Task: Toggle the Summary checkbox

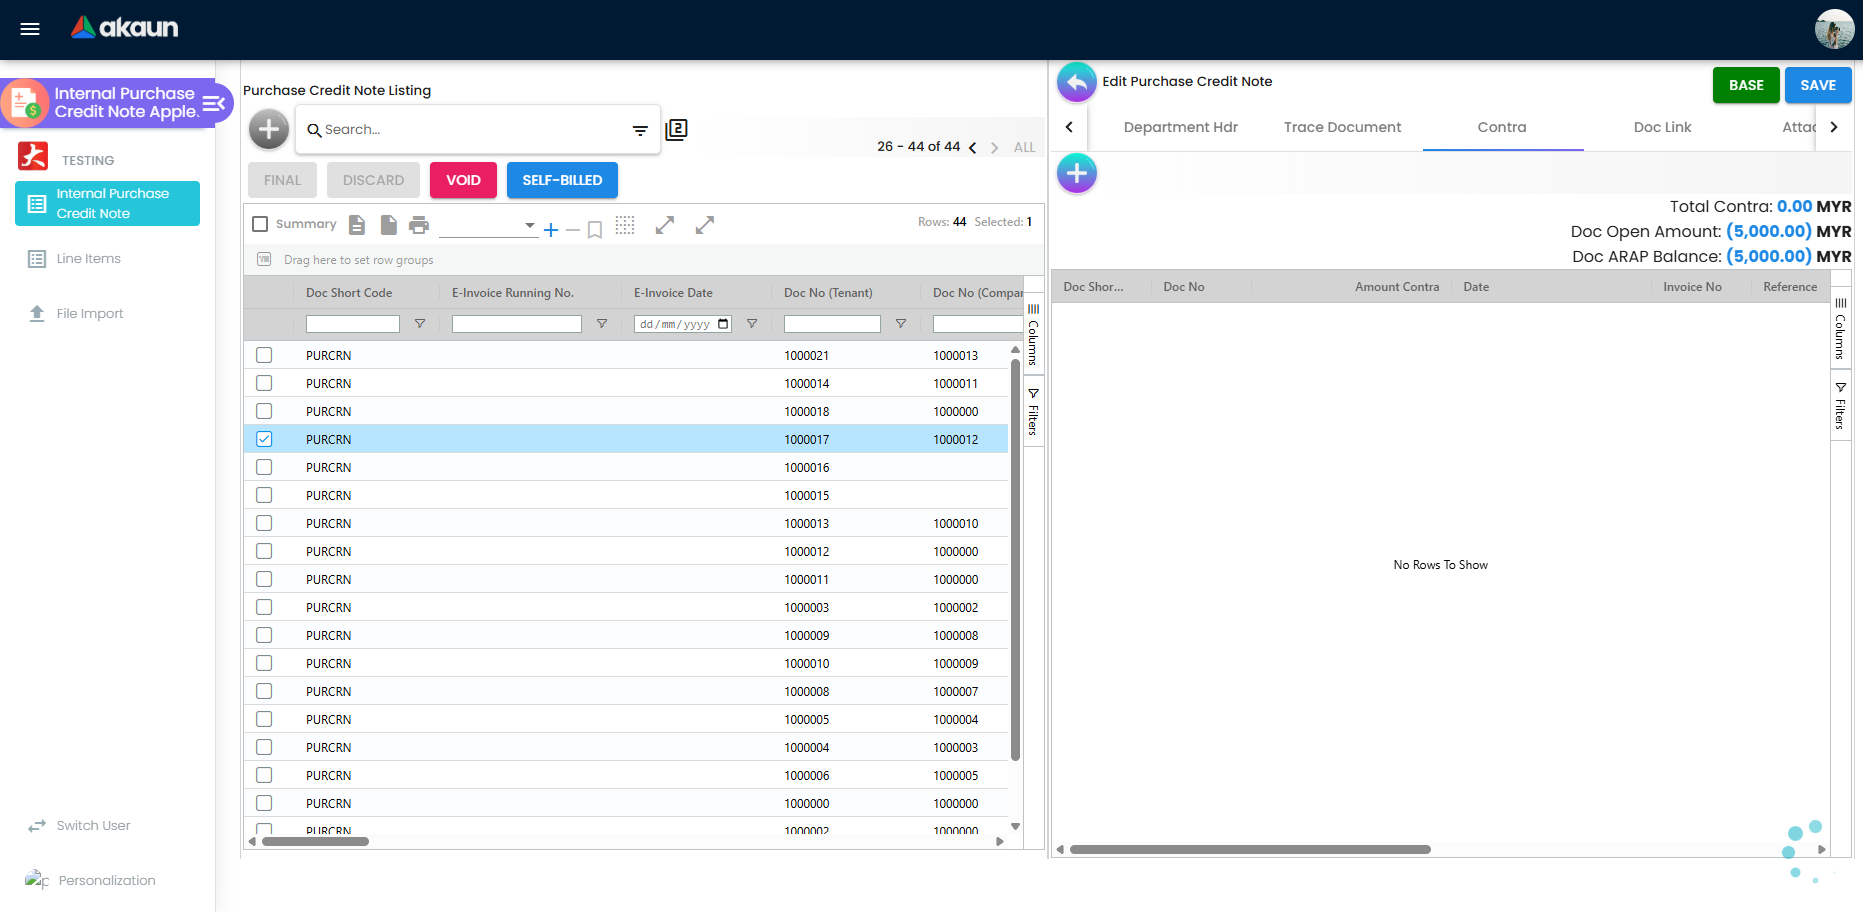Action: tap(260, 224)
